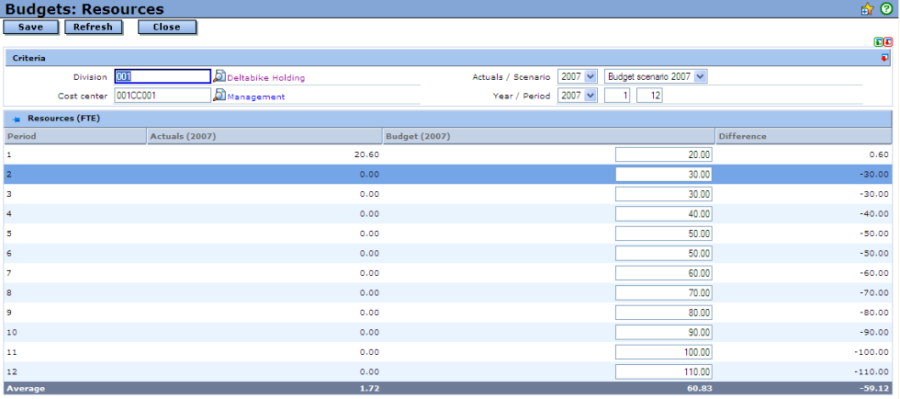Image resolution: width=900 pixels, height=399 pixels.
Task: Click the Save button
Action: tap(30, 27)
